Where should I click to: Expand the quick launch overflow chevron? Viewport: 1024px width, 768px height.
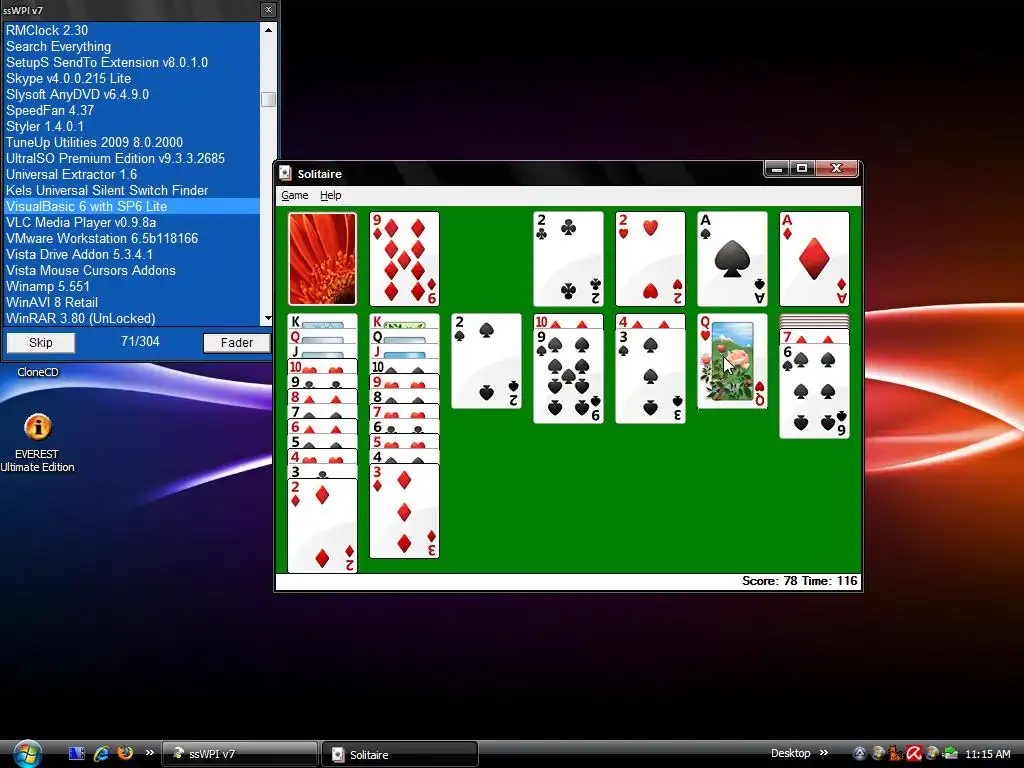(x=150, y=753)
